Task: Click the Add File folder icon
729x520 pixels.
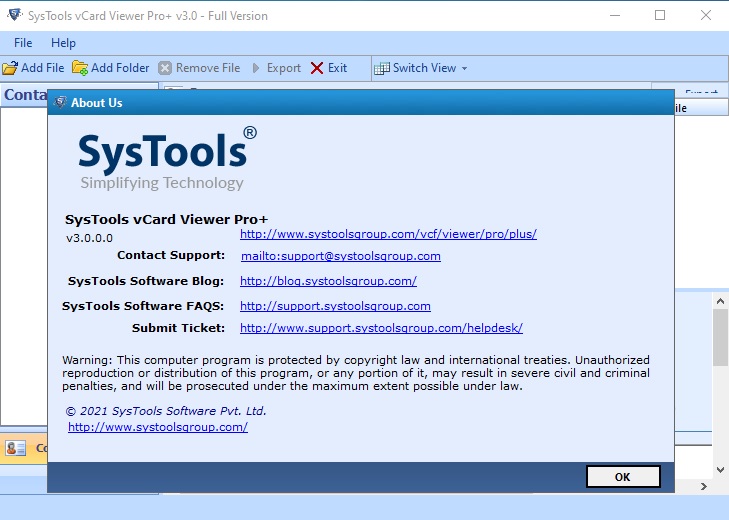Action: (10, 68)
